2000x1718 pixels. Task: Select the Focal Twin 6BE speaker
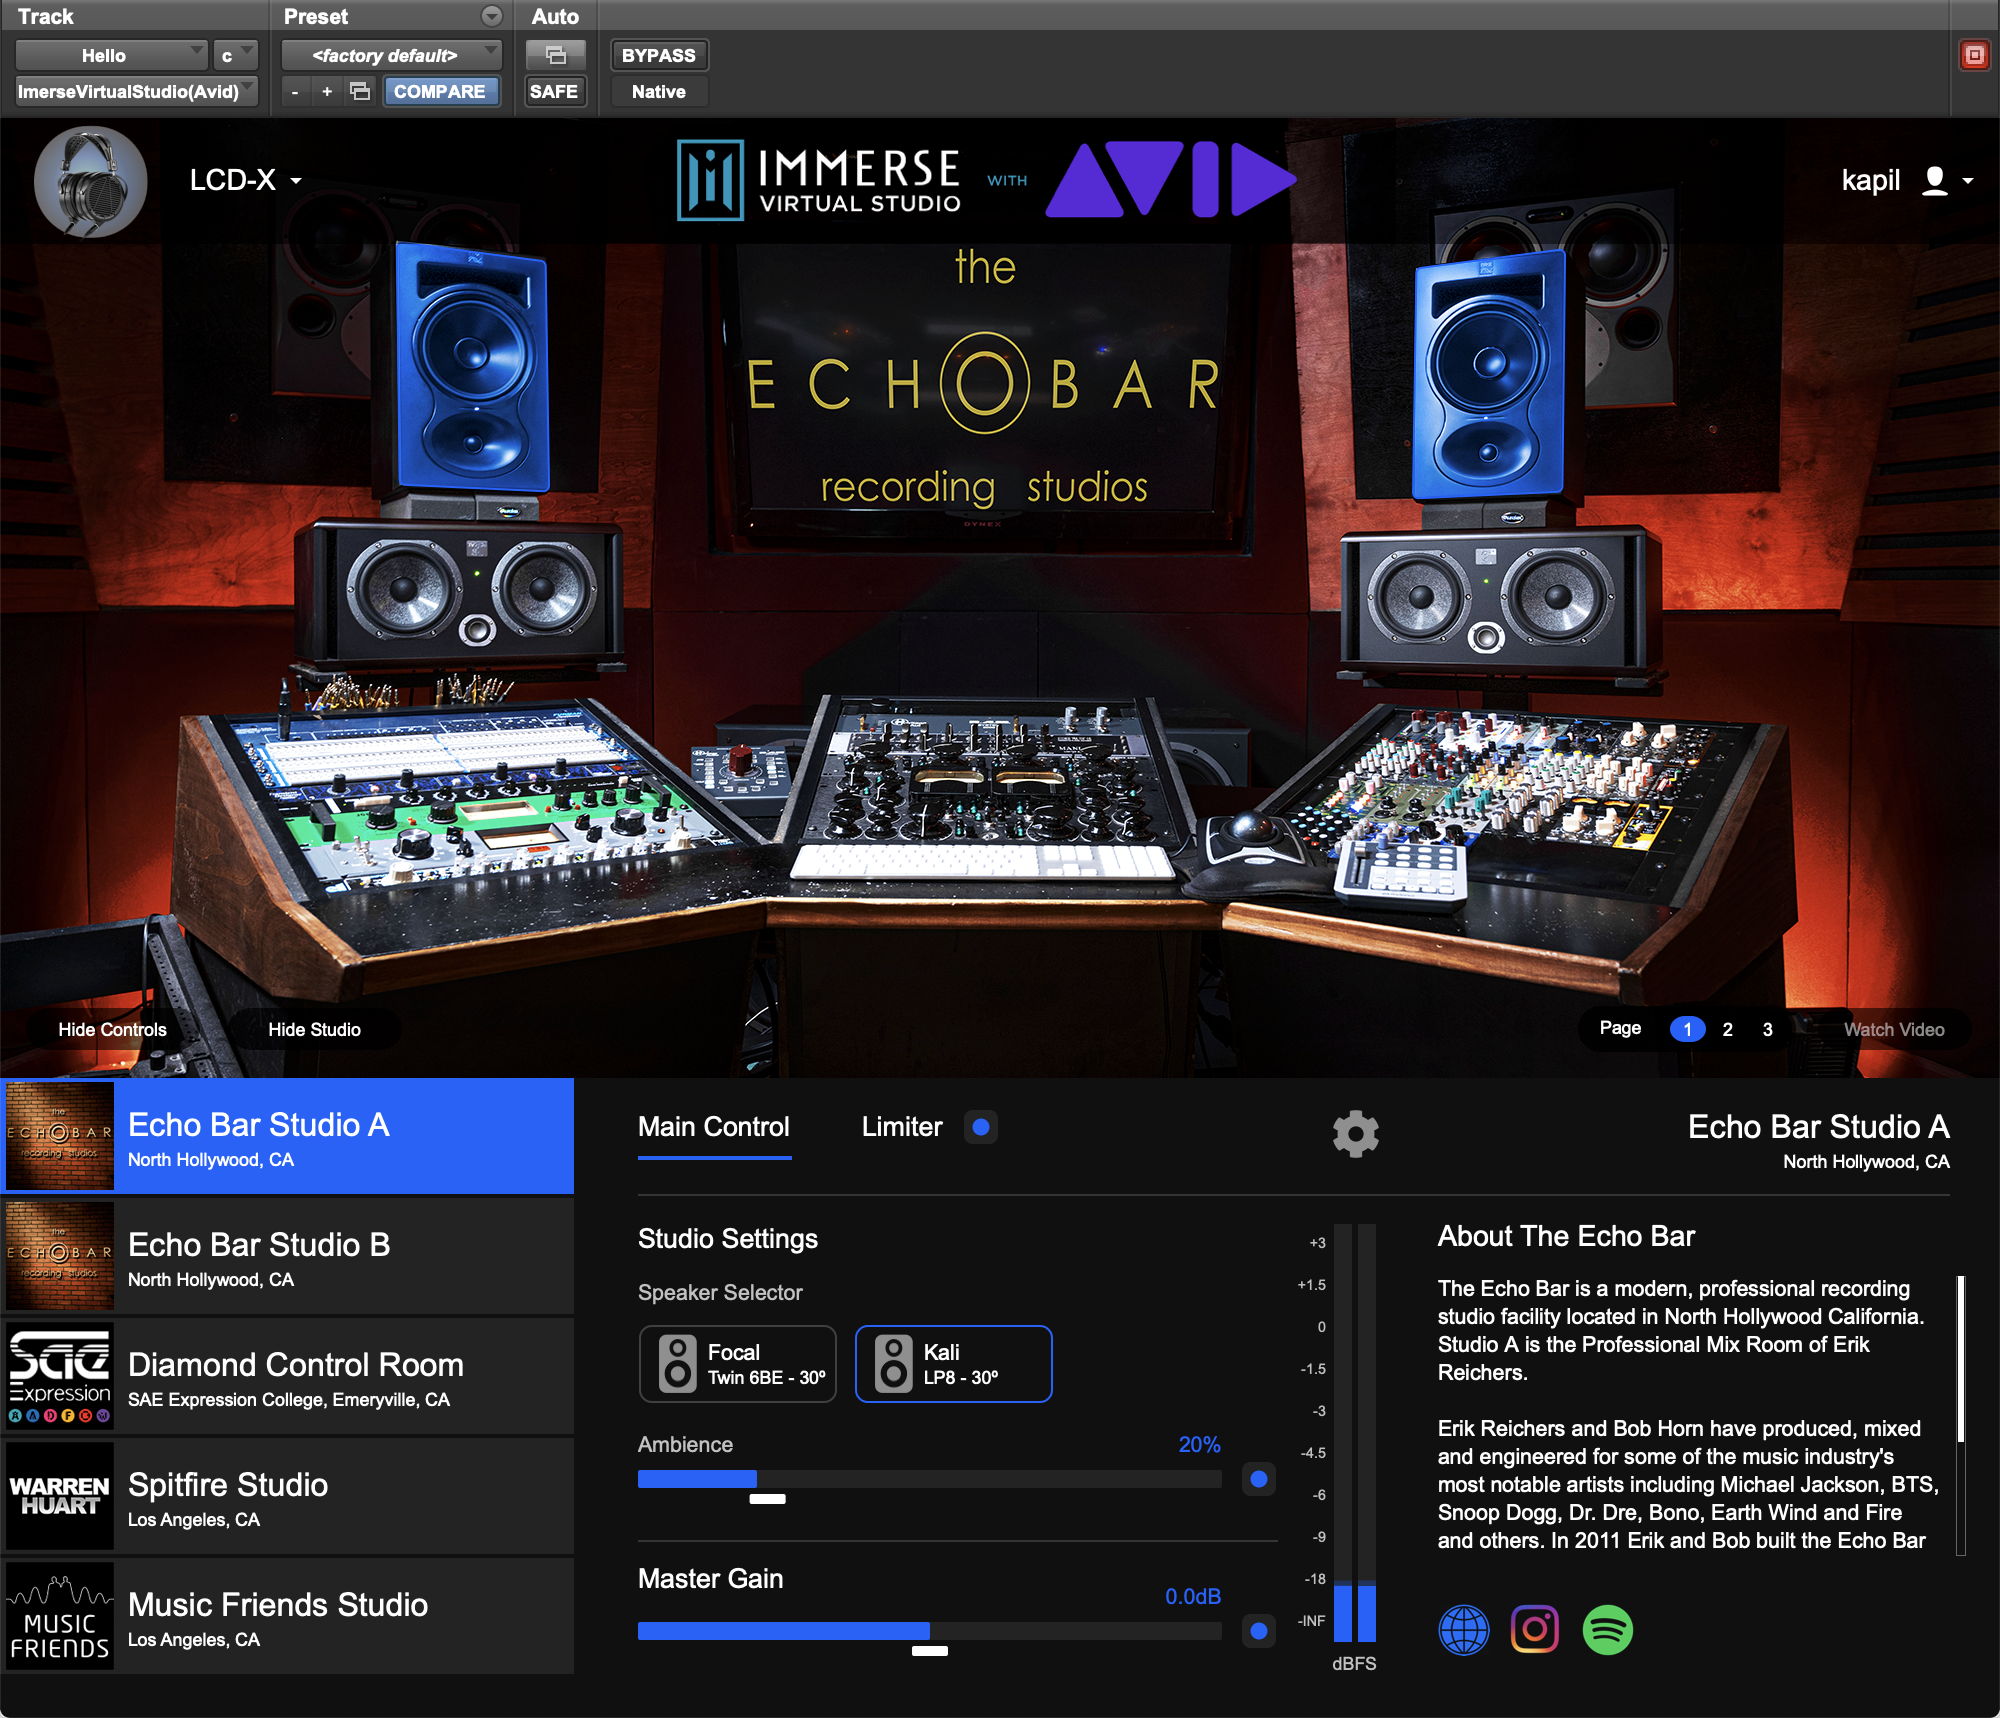coord(737,1364)
